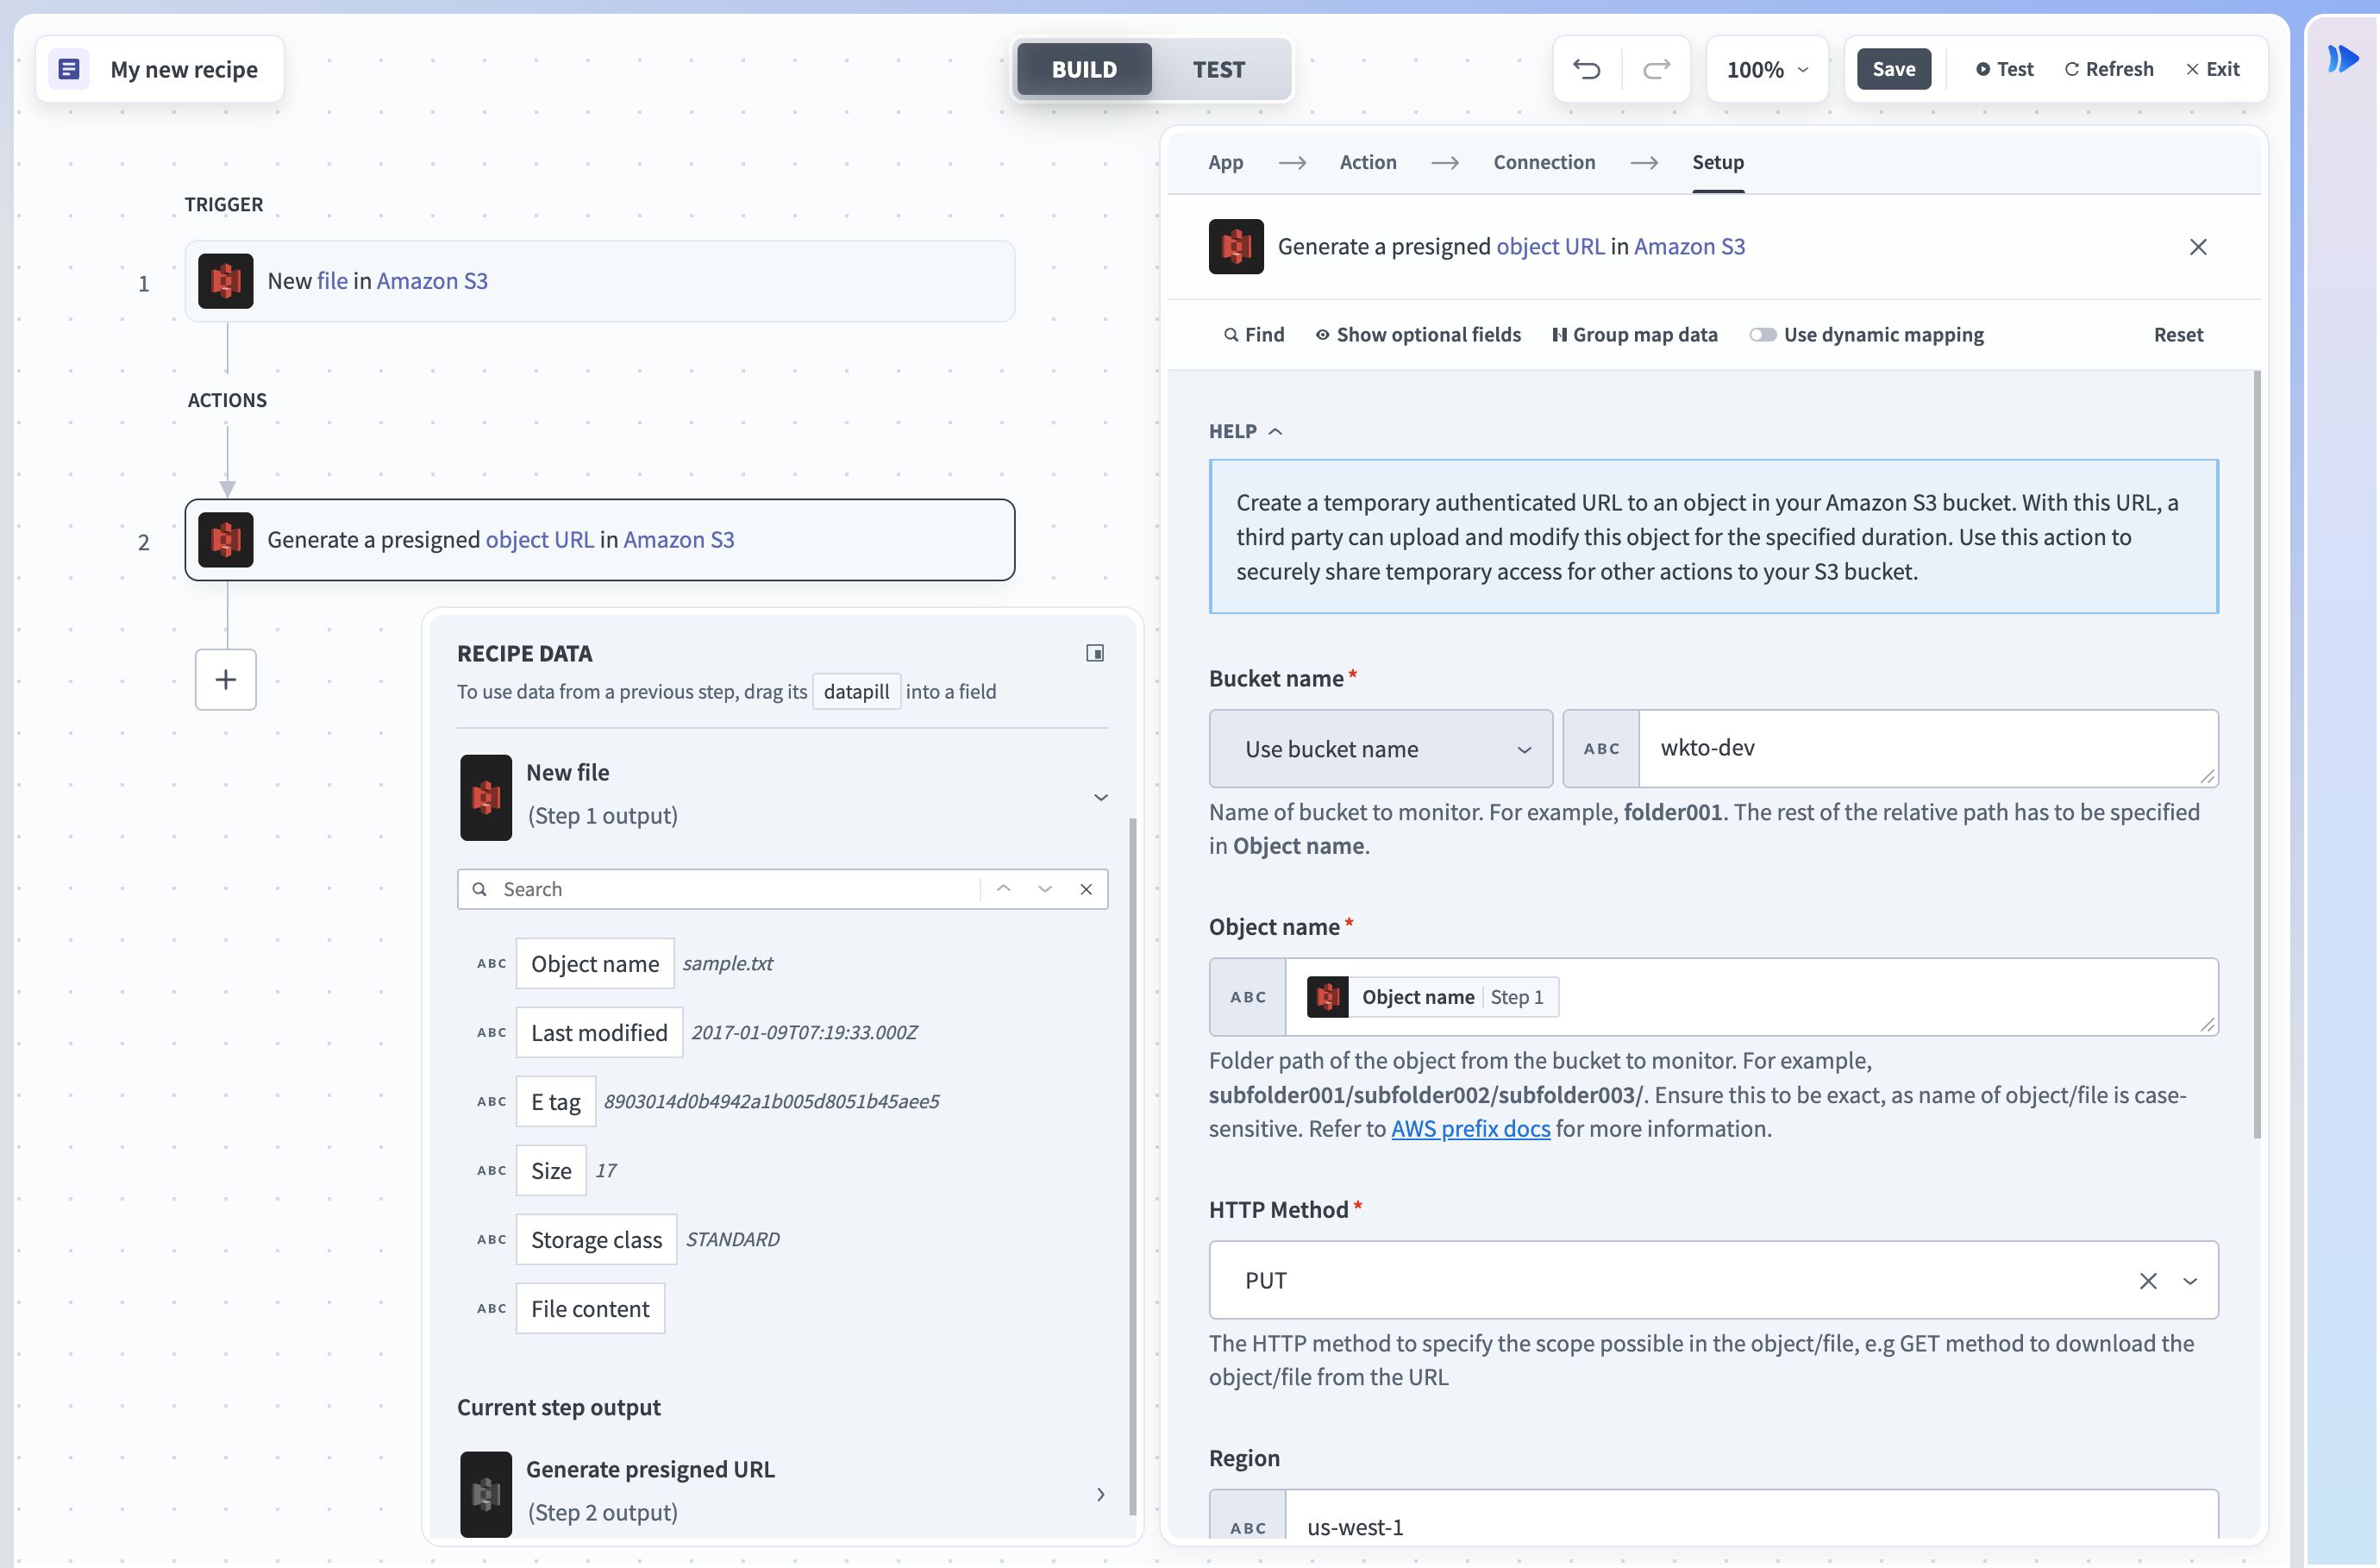
Task: Click Find in the setup toolbar
Action: pos(1254,335)
